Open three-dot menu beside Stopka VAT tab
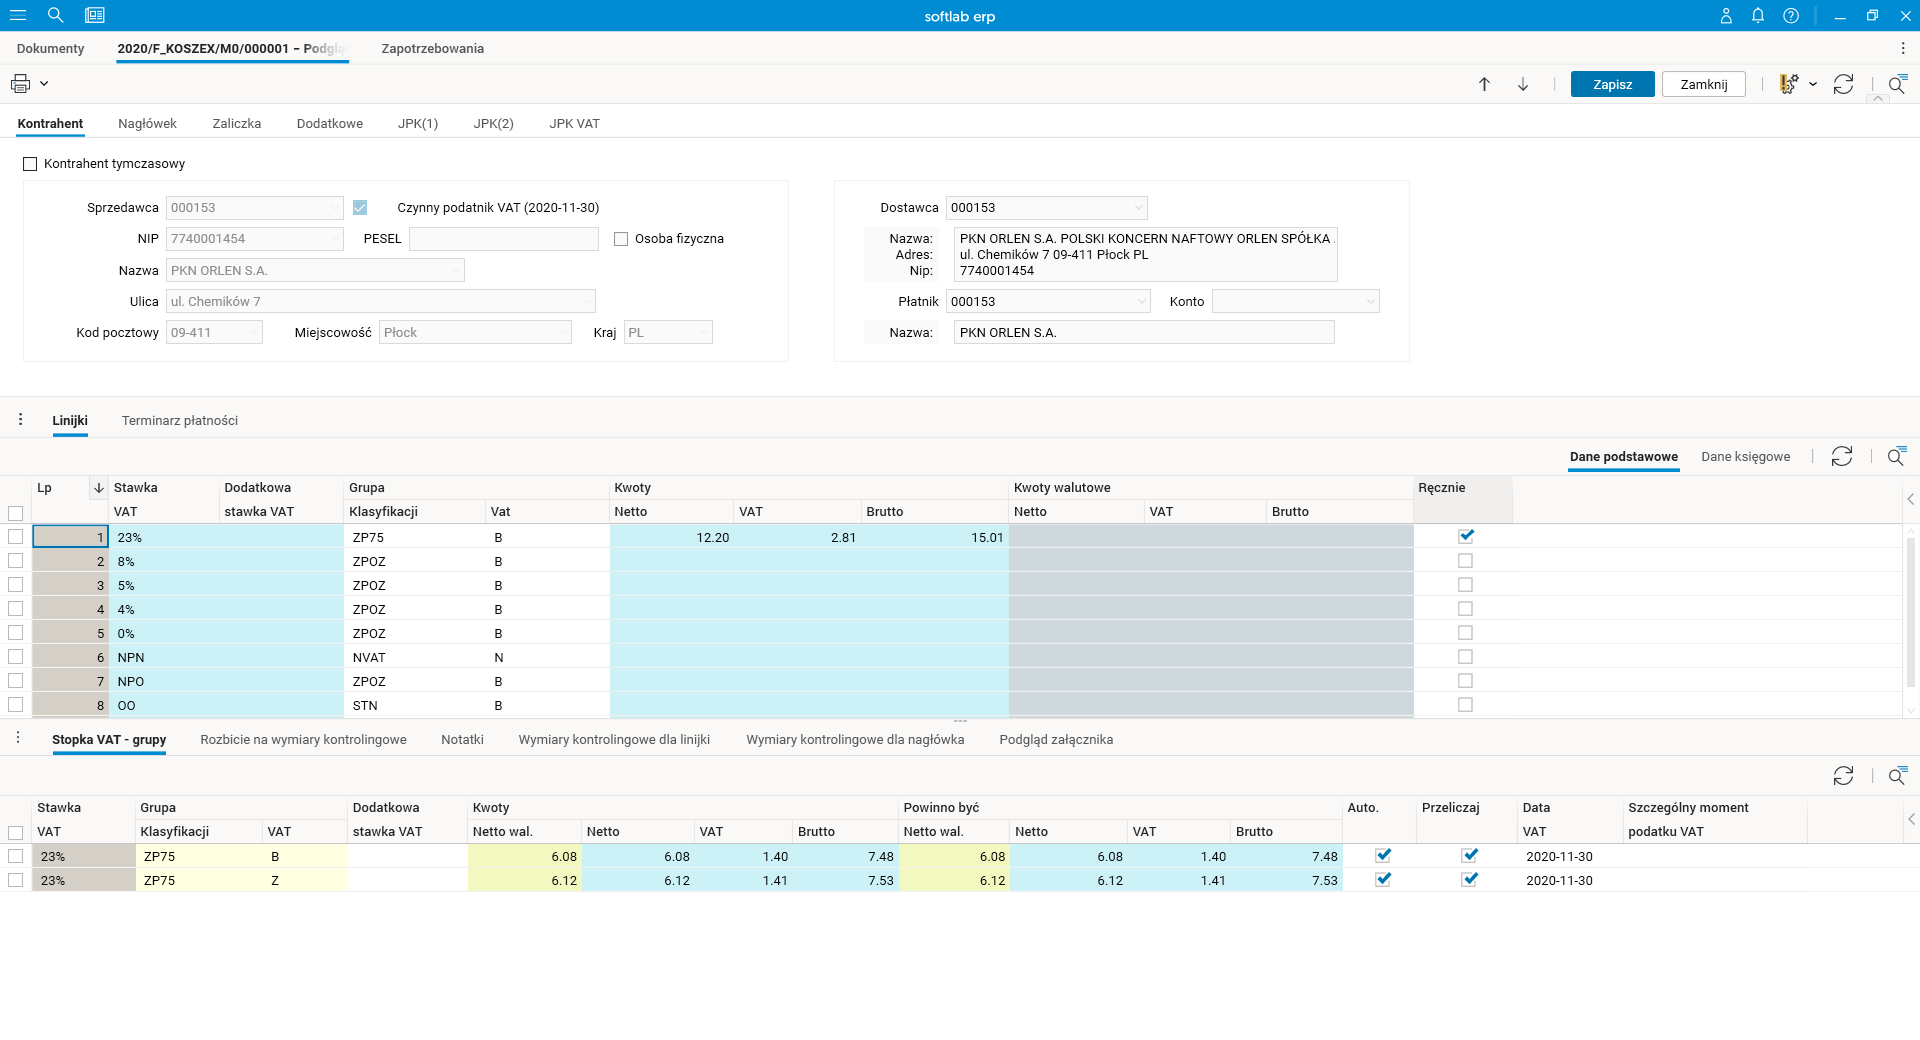Screen dimensions: 1920x1040 [x=18, y=738]
